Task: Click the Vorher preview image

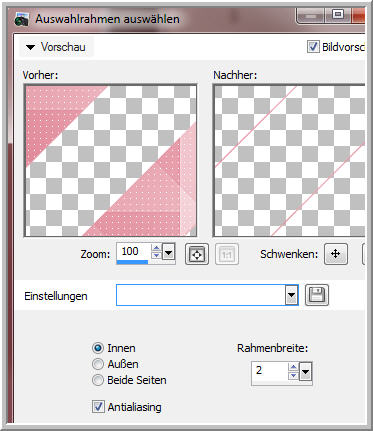Action: tap(111, 161)
